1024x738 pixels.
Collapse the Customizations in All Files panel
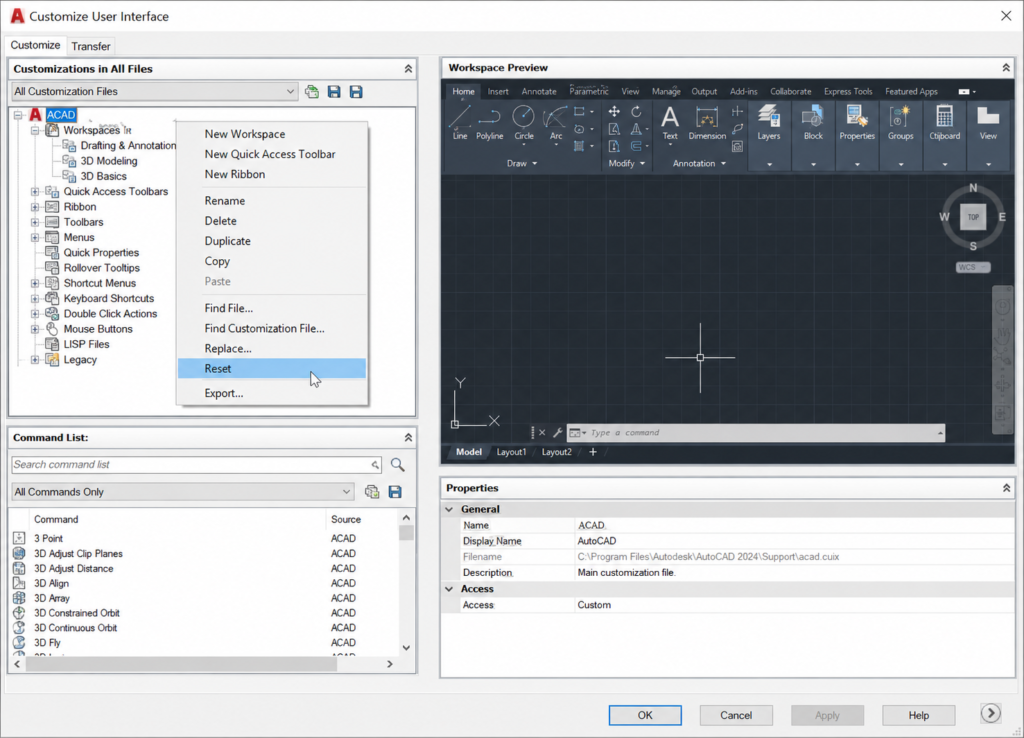coord(408,69)
